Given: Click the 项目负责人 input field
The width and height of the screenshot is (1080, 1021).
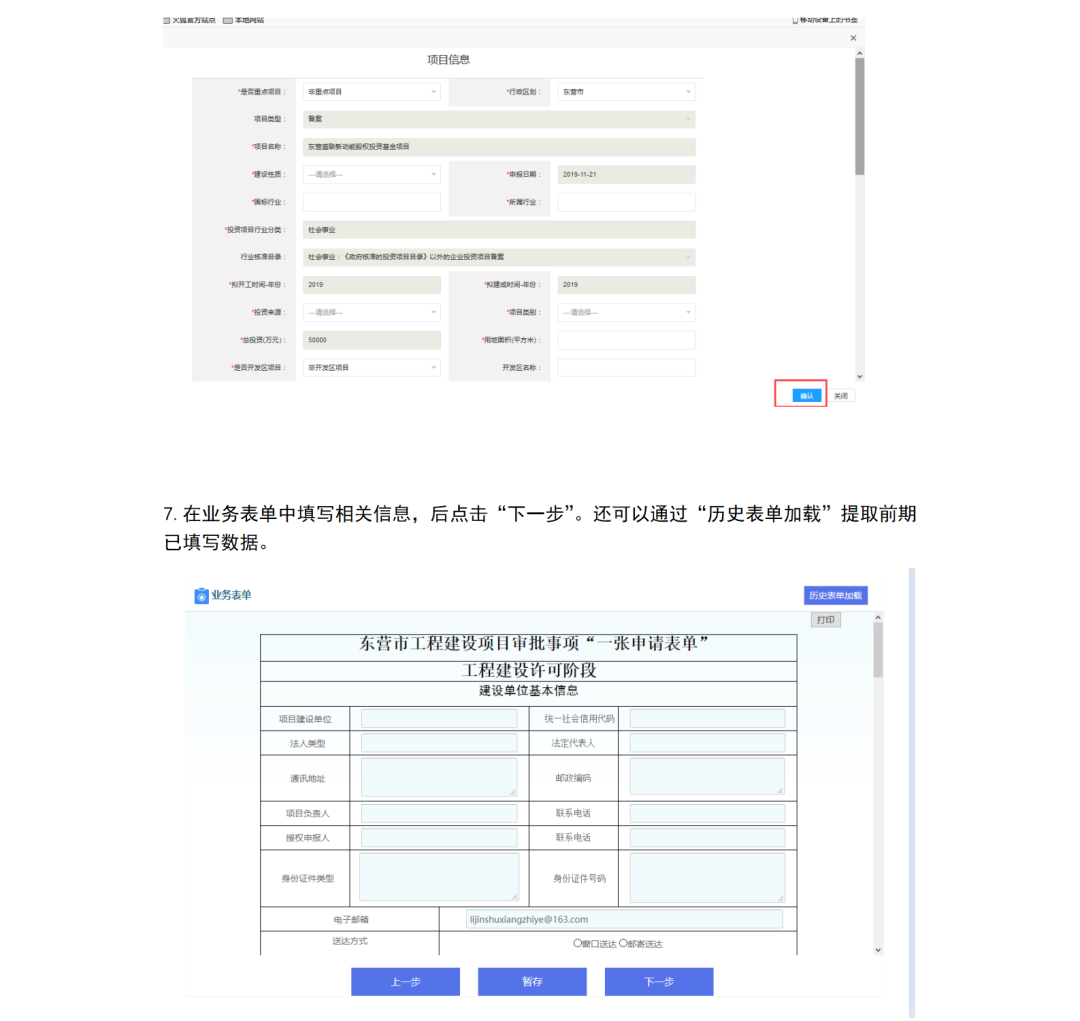Looking at the screenshot, I should point(439,813).
